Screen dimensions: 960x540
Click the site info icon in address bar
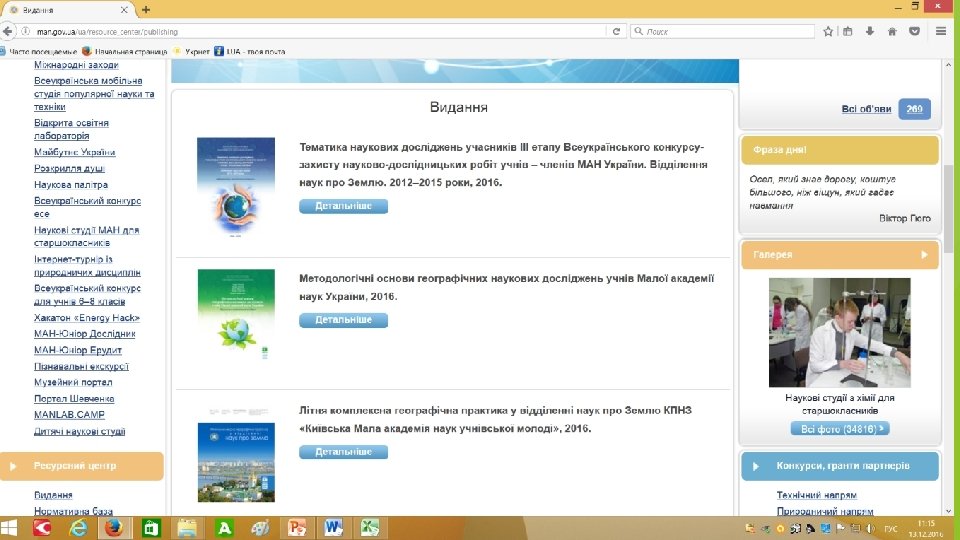(26, 31)
